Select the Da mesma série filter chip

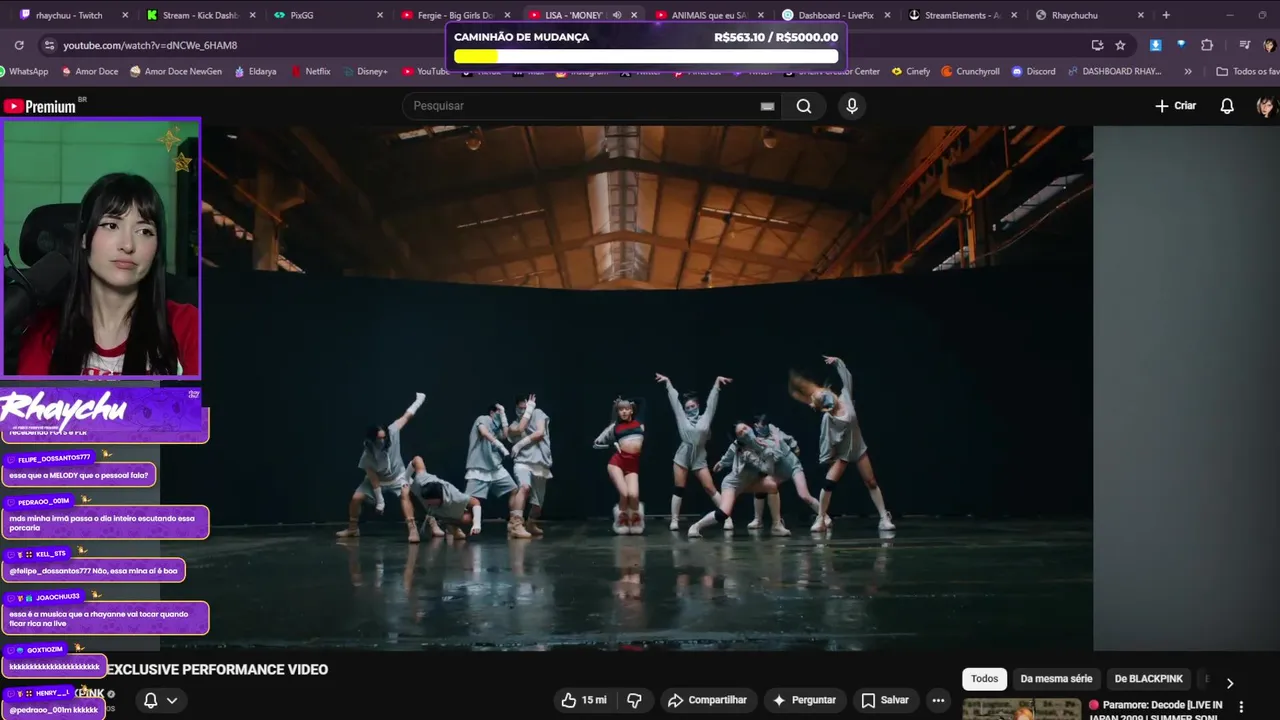click(1056, 679)
